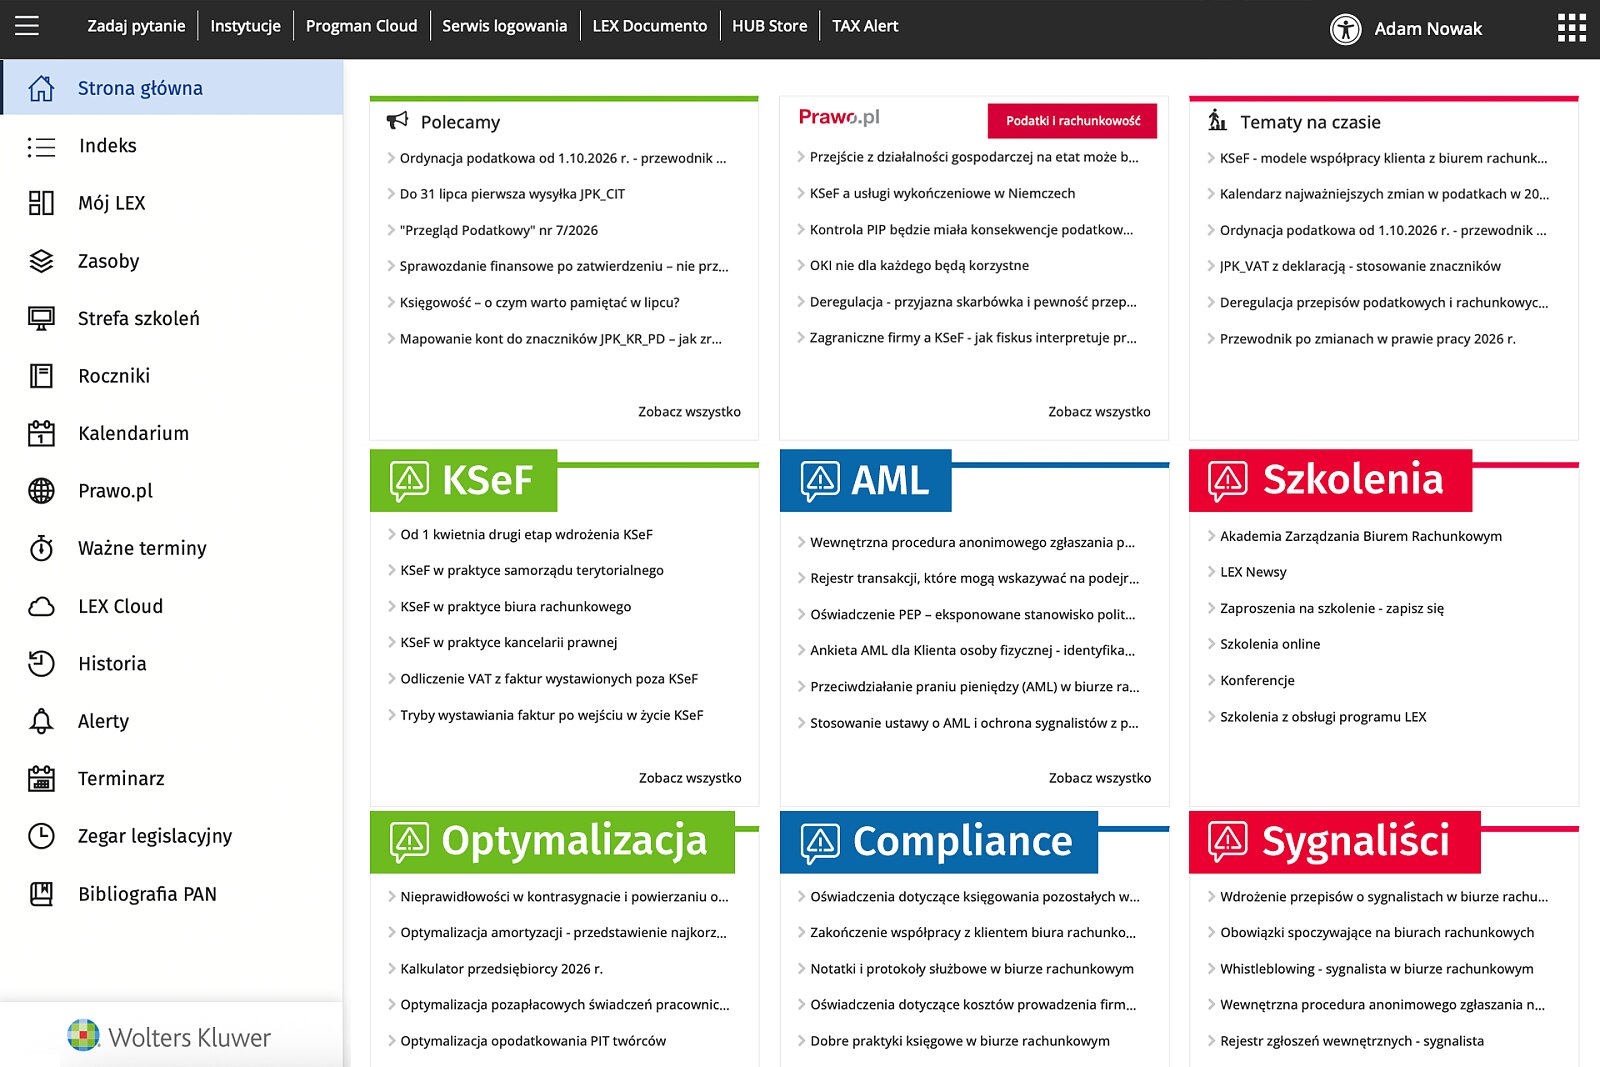Click the Kalendarium calendar icon
Image resolution: width=1600 pixels, height=1067 pixels.
coord(41,433)
